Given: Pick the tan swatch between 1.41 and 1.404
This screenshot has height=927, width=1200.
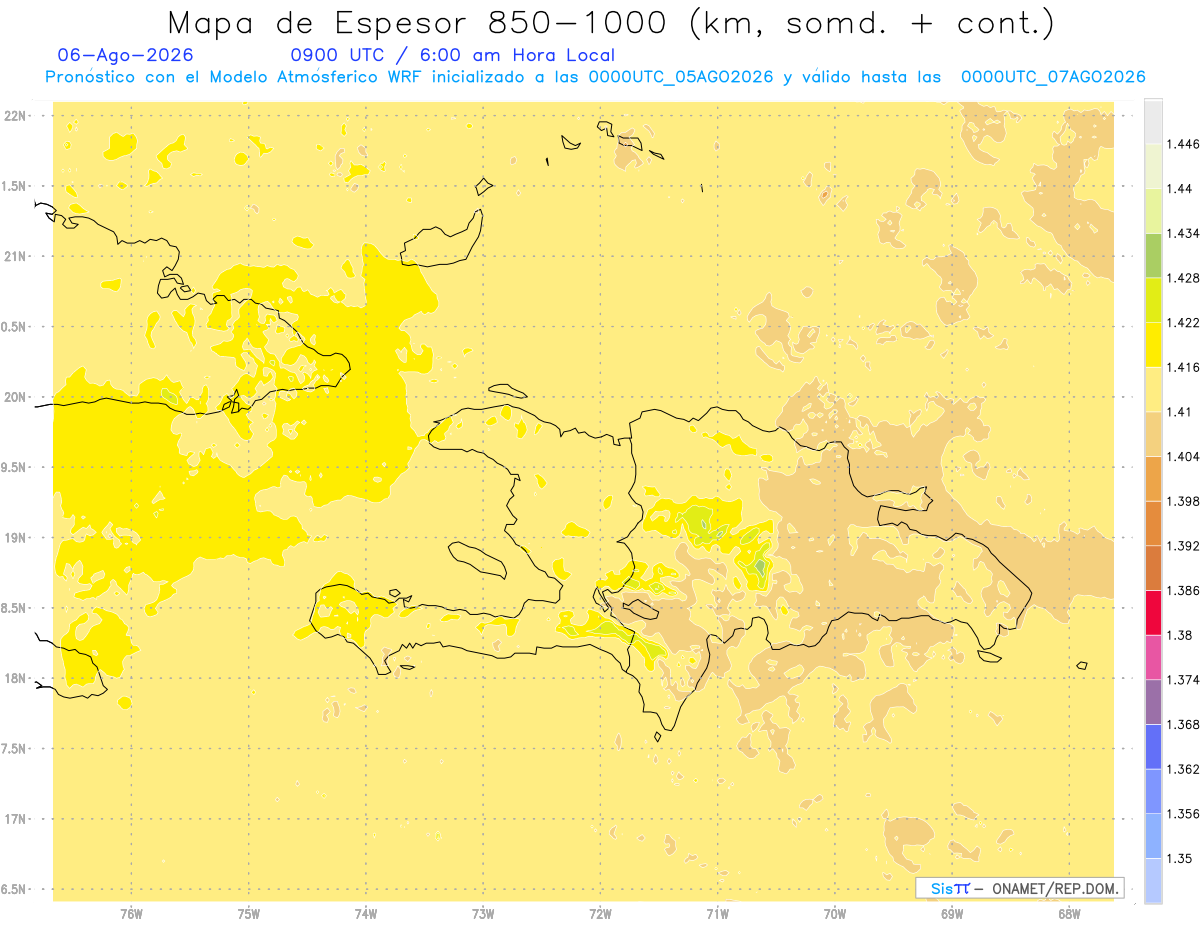Looking at the screenshot, I should tap(1153, 434).
